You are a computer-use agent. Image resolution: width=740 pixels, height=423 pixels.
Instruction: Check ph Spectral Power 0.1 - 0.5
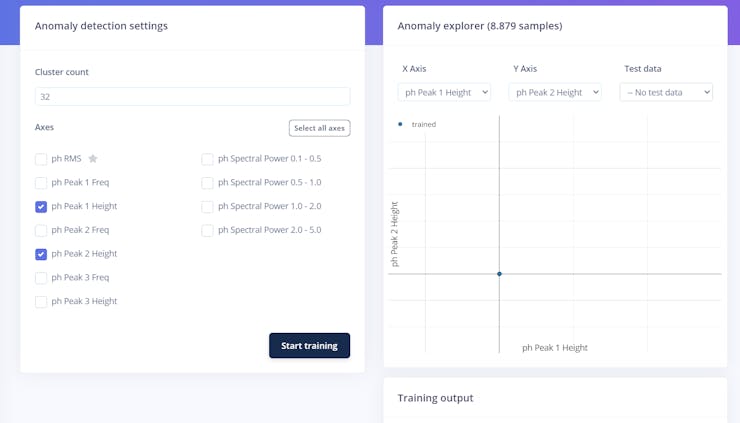tap(208, 159)
